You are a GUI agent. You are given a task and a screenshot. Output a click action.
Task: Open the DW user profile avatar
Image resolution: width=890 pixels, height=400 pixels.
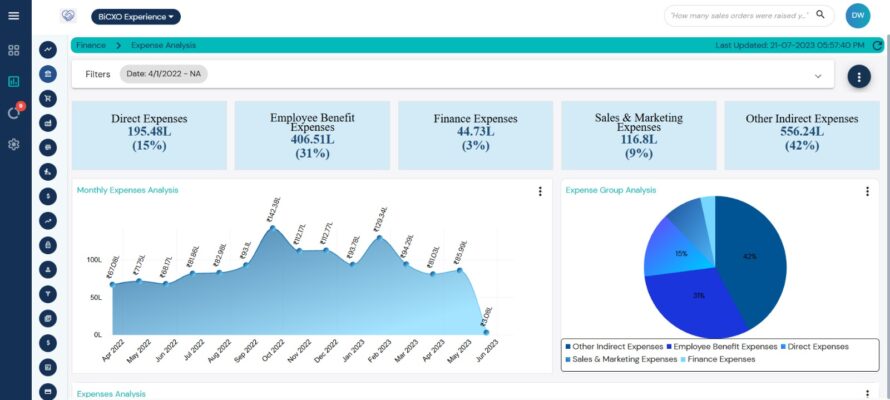pyautogui.click(x=858, y=16)
